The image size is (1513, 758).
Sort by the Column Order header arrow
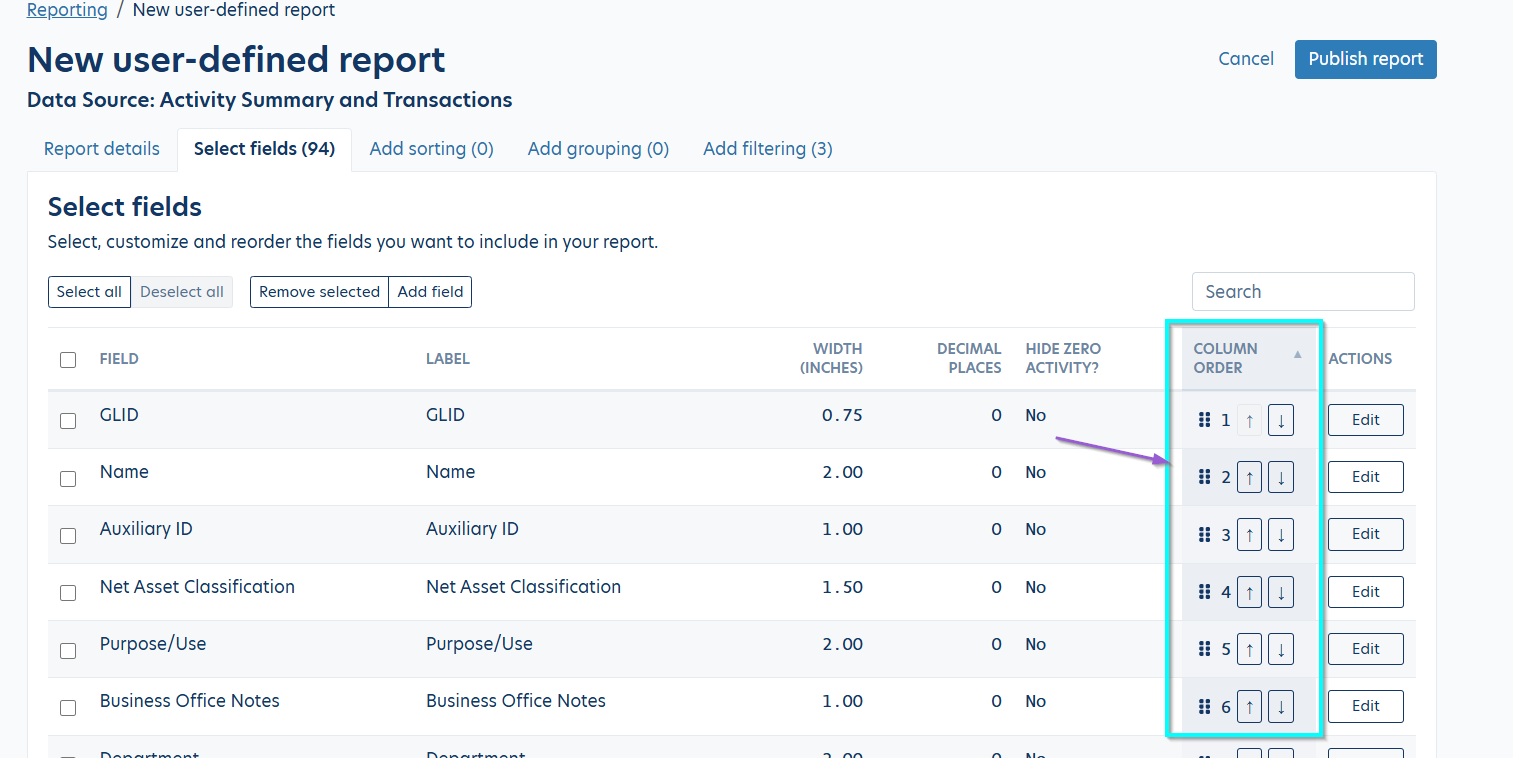[1297, 355]
